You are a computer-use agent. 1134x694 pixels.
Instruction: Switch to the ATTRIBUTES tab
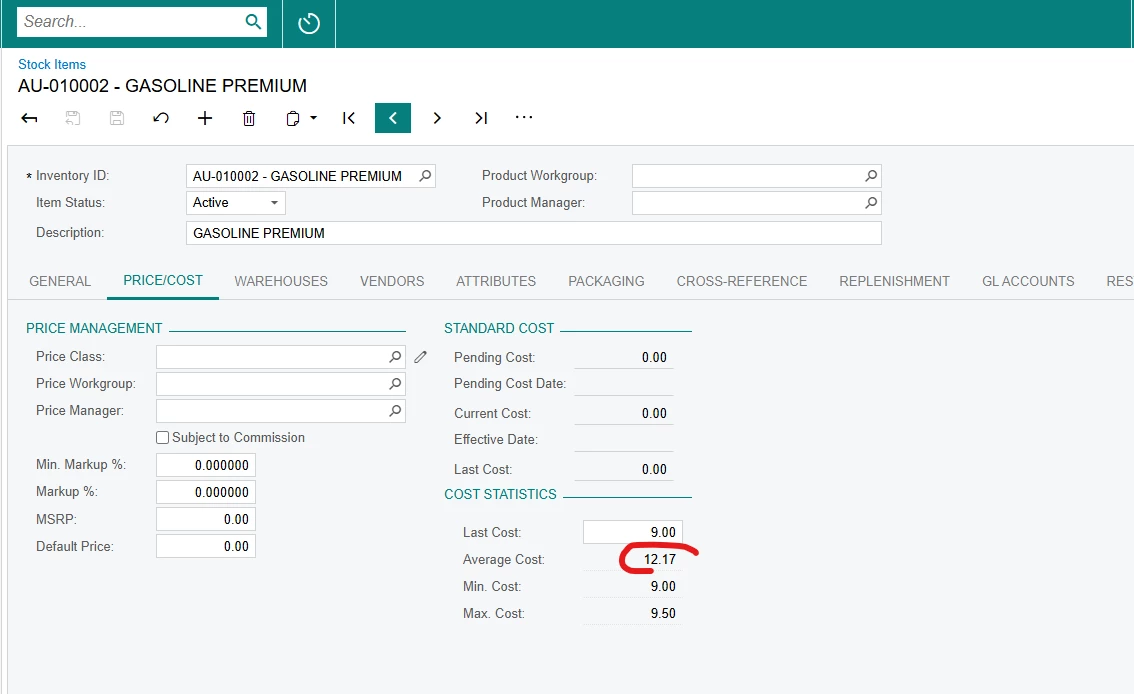click(x=496, y=281)
